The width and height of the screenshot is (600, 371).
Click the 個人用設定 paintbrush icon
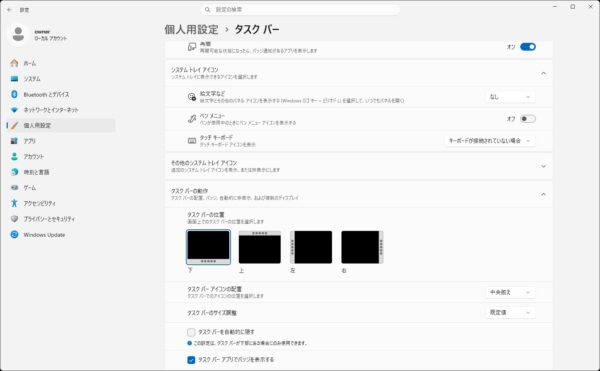click(x=14, y=125)
